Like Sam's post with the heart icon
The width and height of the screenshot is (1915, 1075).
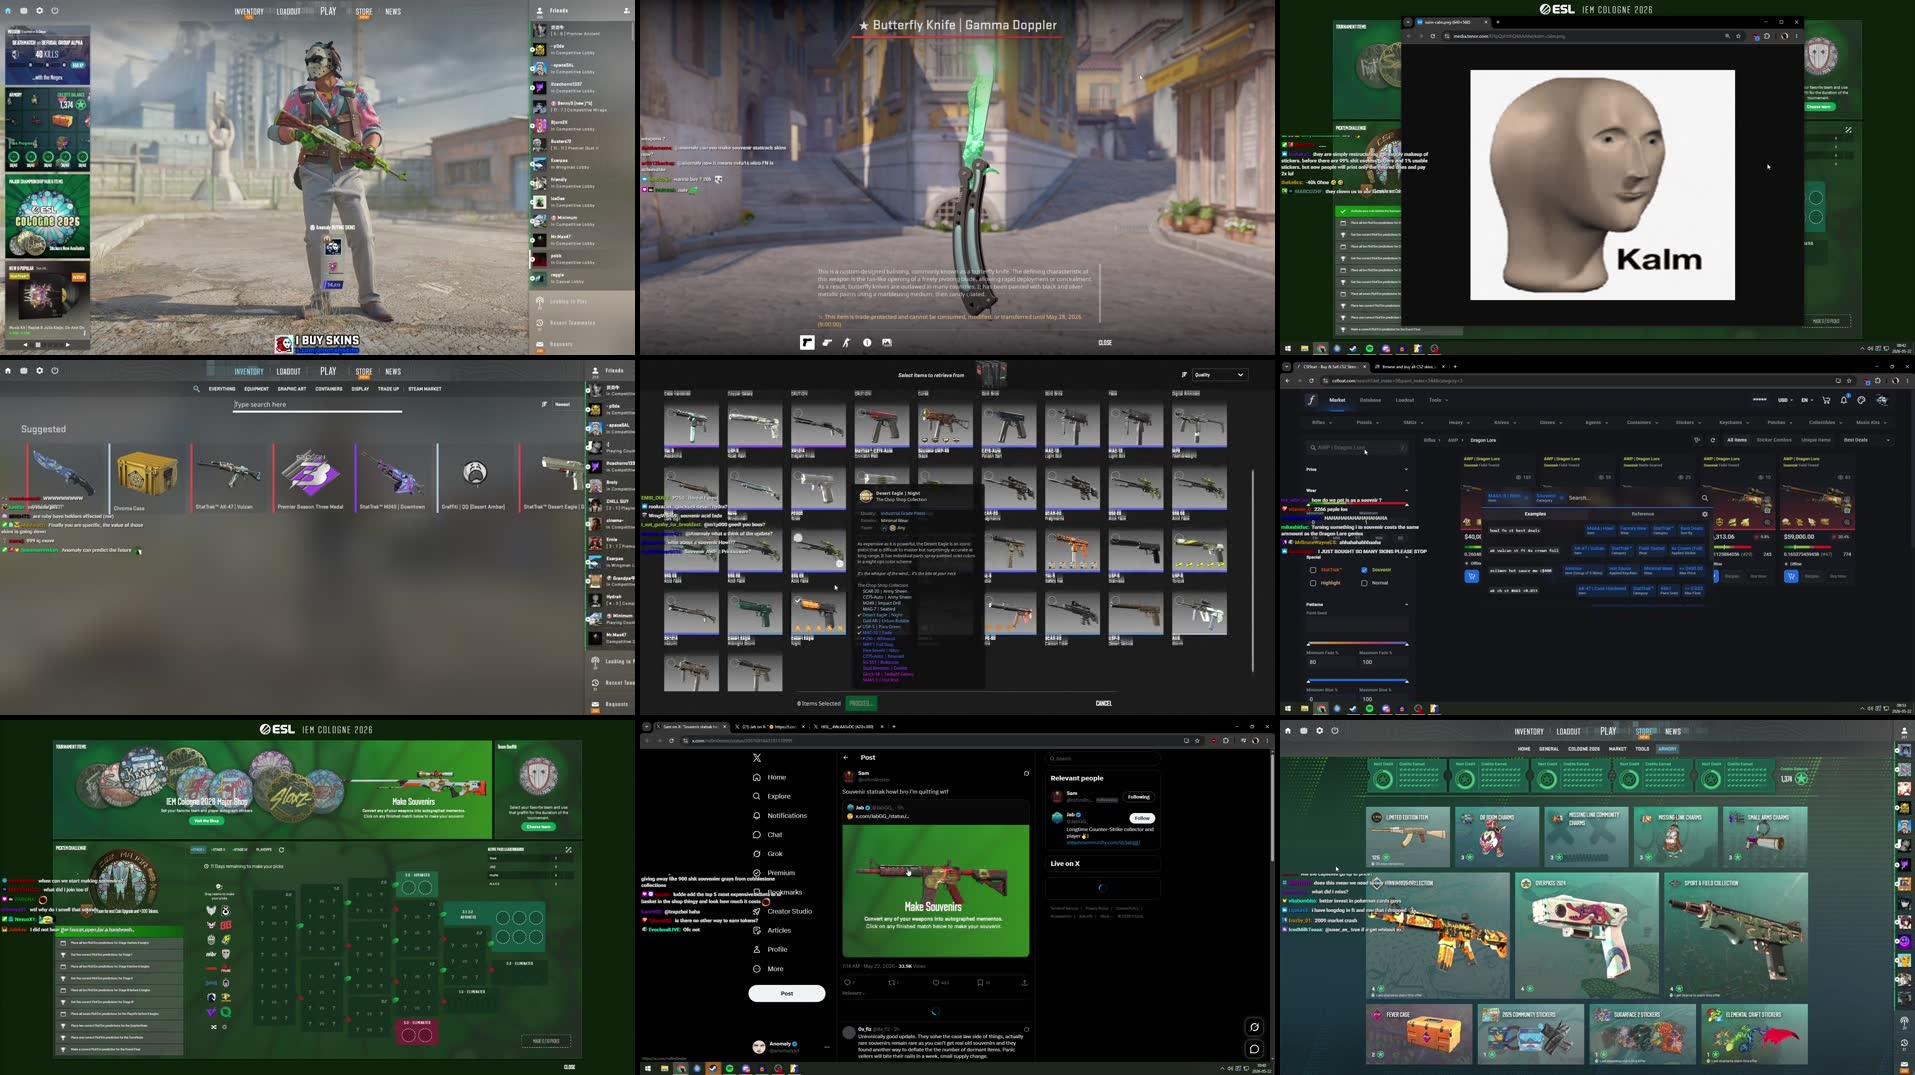pyautogui.click(x=936, y=982)
